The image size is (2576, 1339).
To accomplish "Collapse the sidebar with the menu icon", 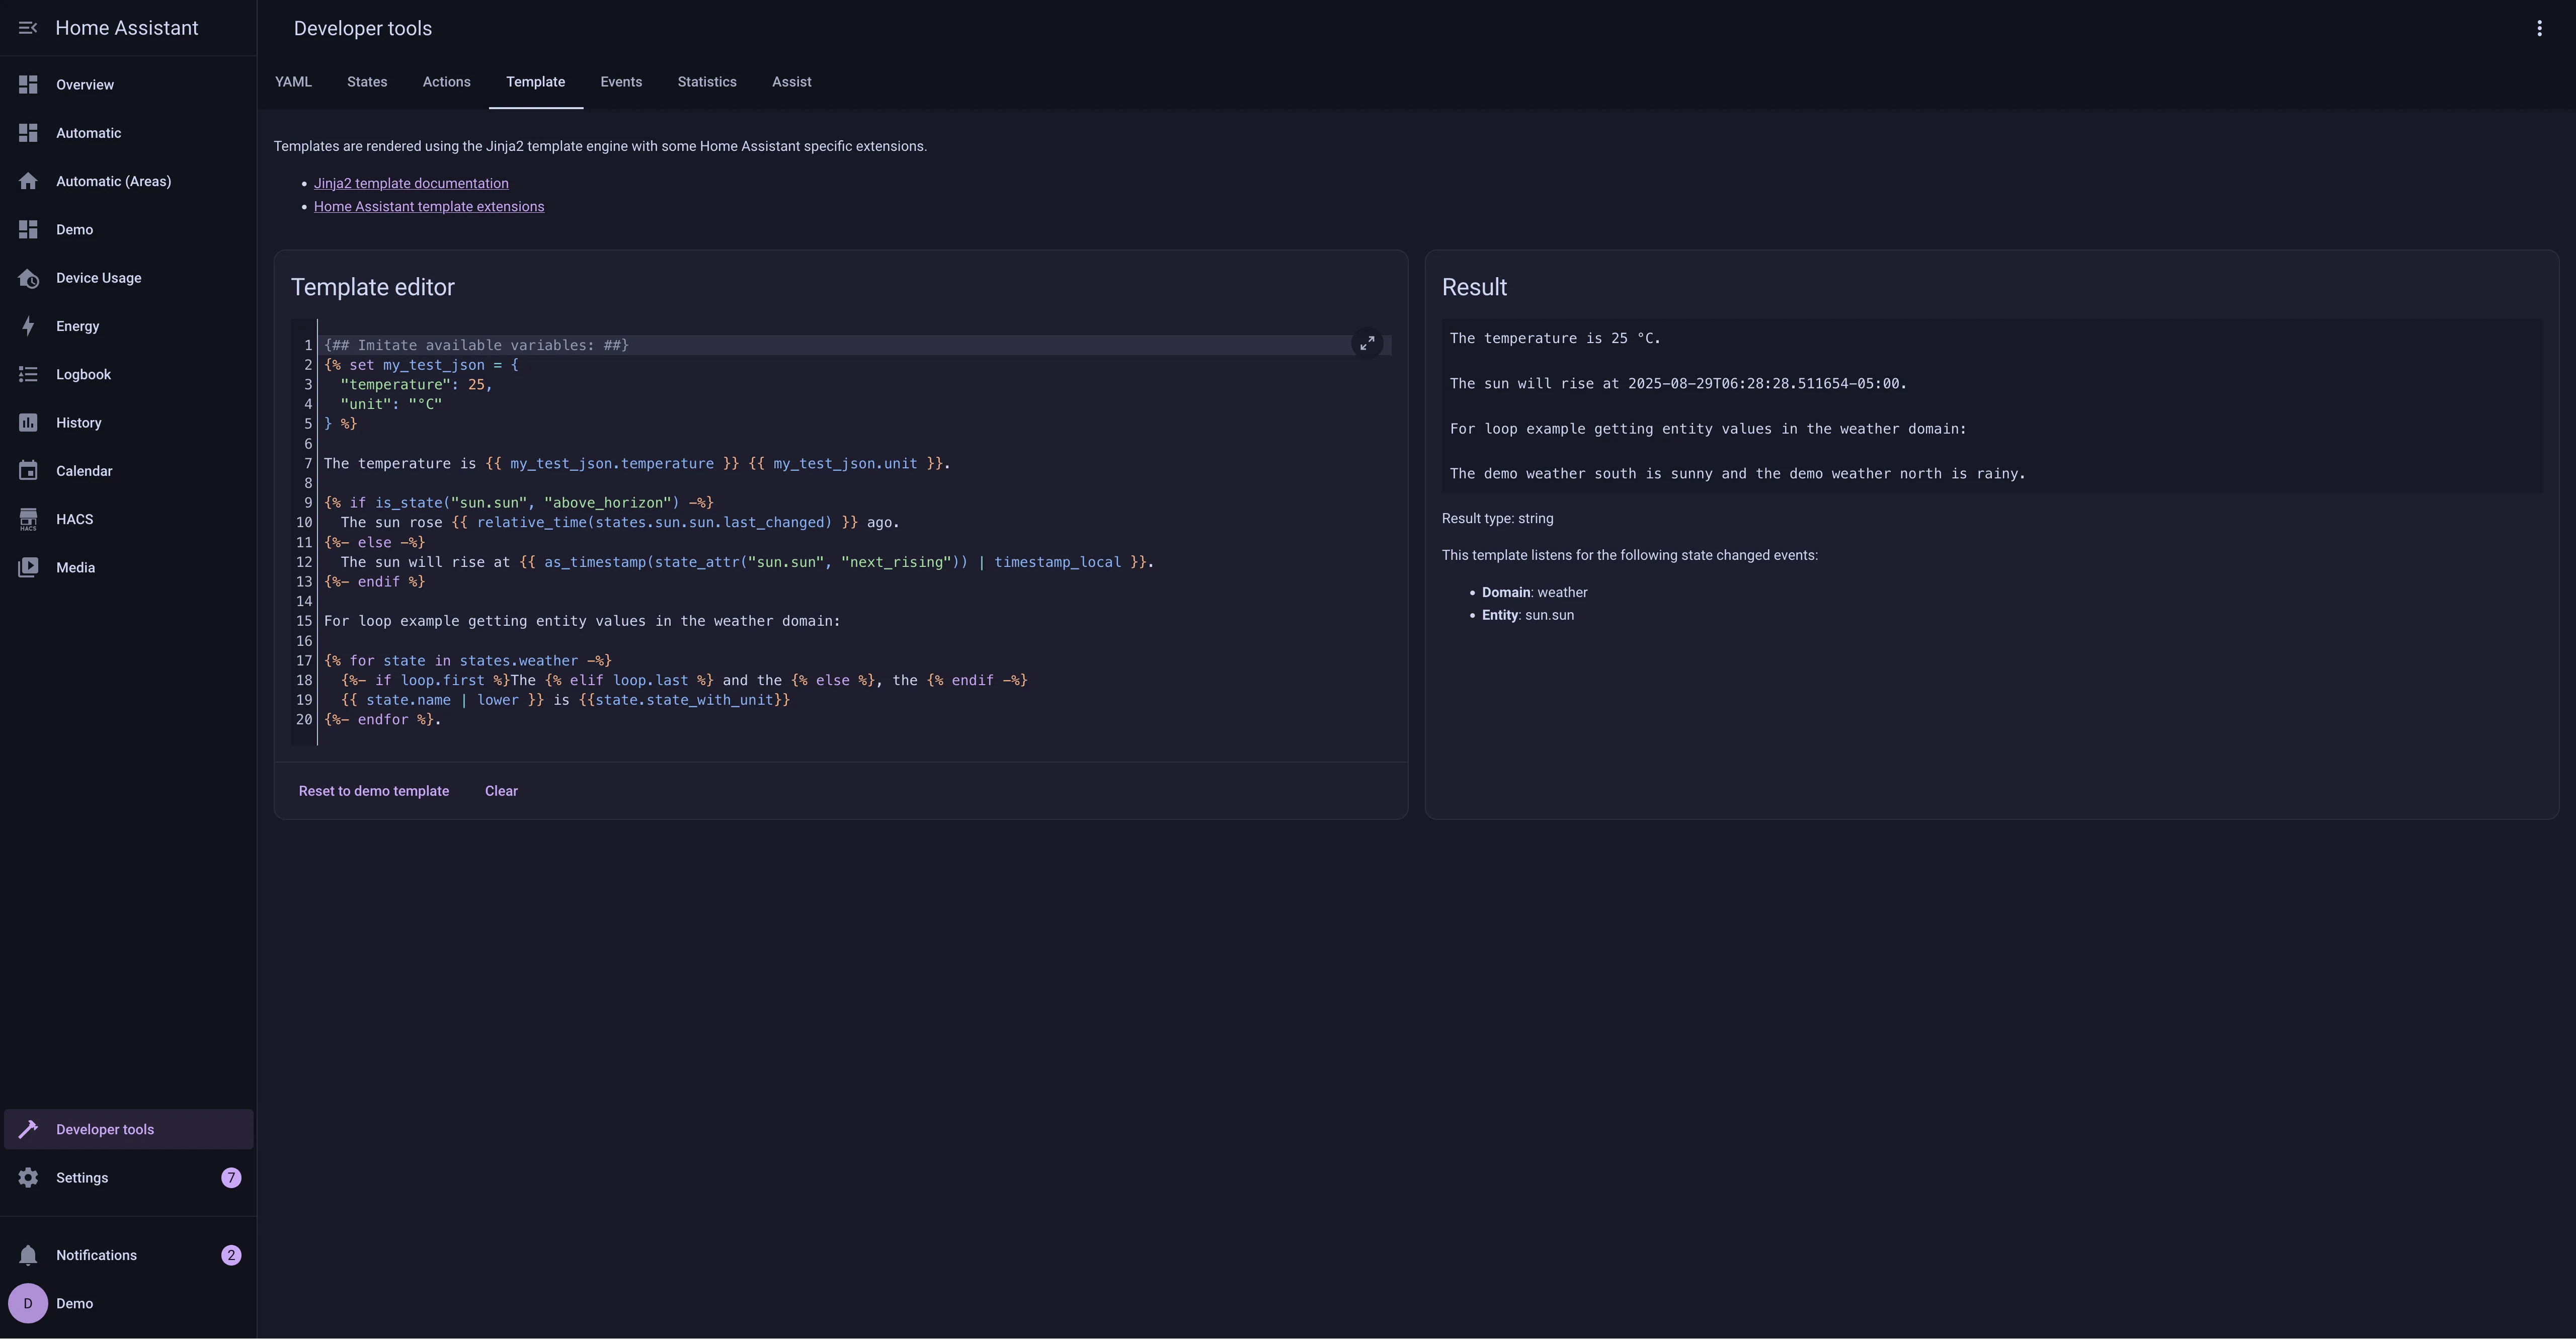I will (x=28, y=28).
